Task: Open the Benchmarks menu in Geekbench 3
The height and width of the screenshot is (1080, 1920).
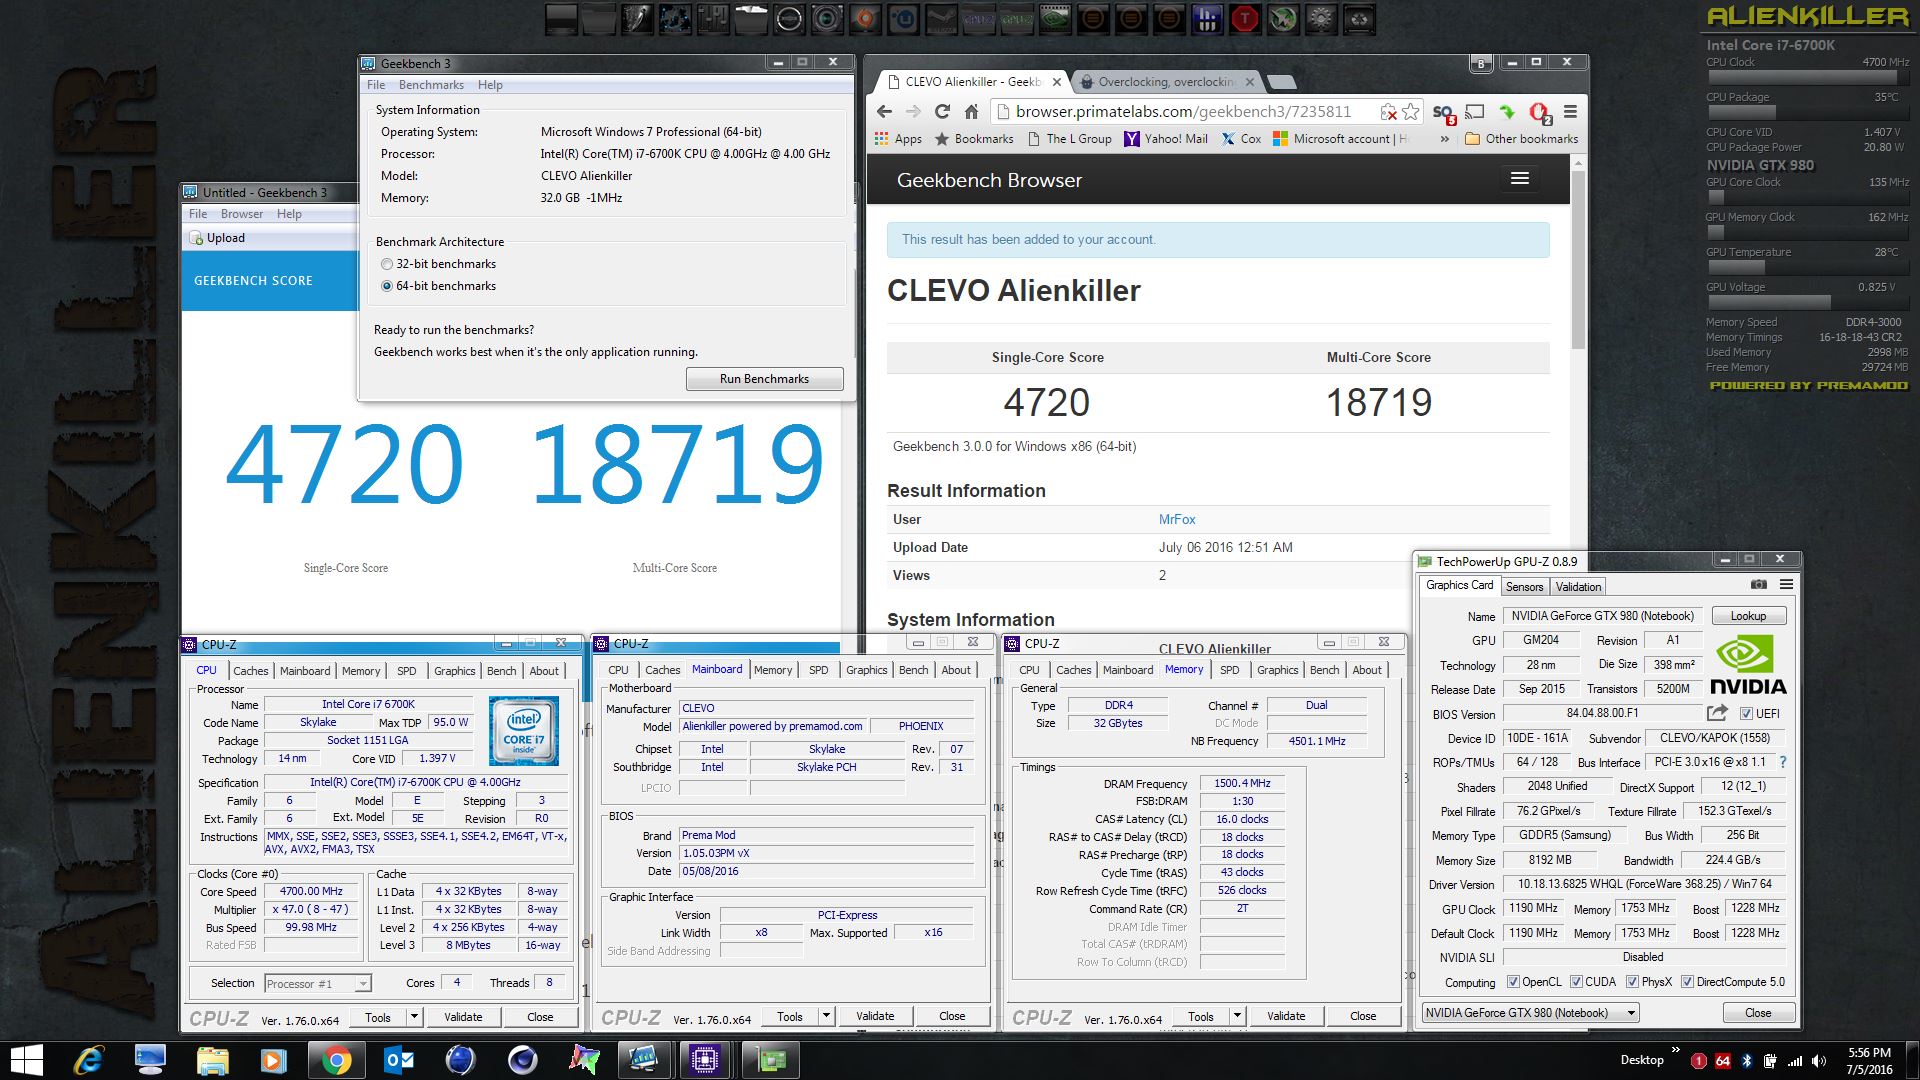Action: click(431, 85)
